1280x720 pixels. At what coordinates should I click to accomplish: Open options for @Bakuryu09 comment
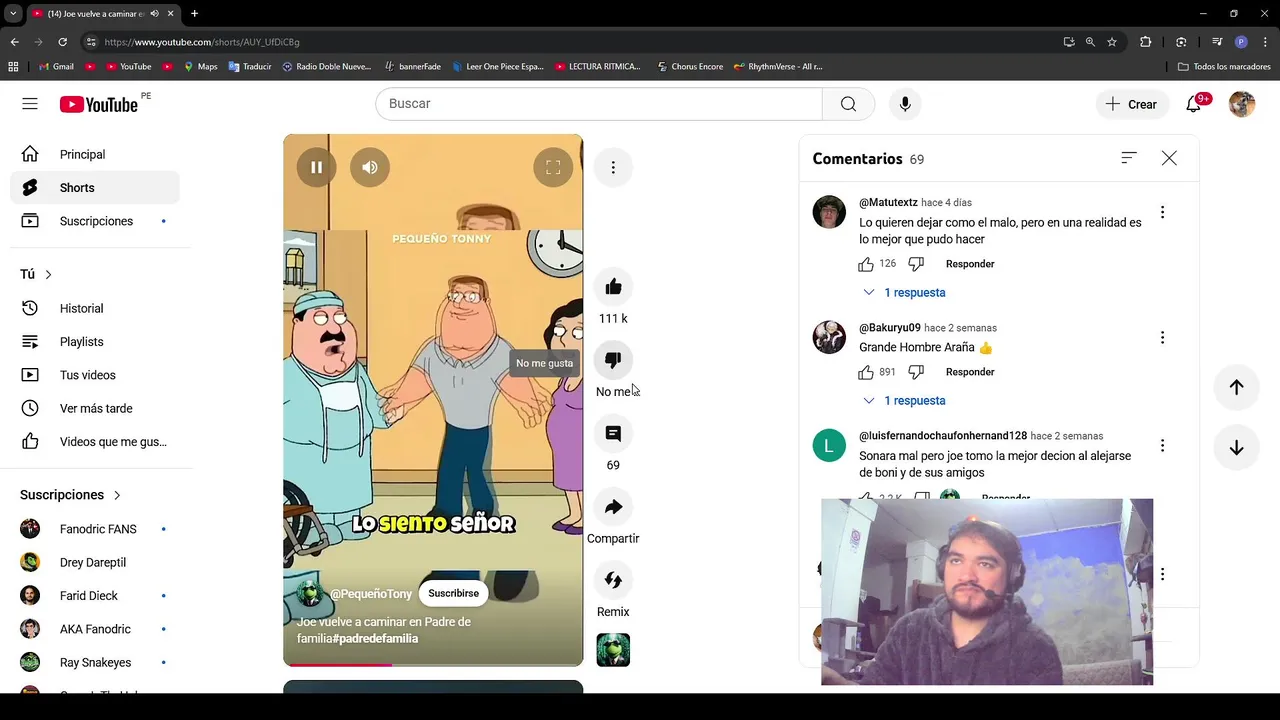(x=1162, y=338)
